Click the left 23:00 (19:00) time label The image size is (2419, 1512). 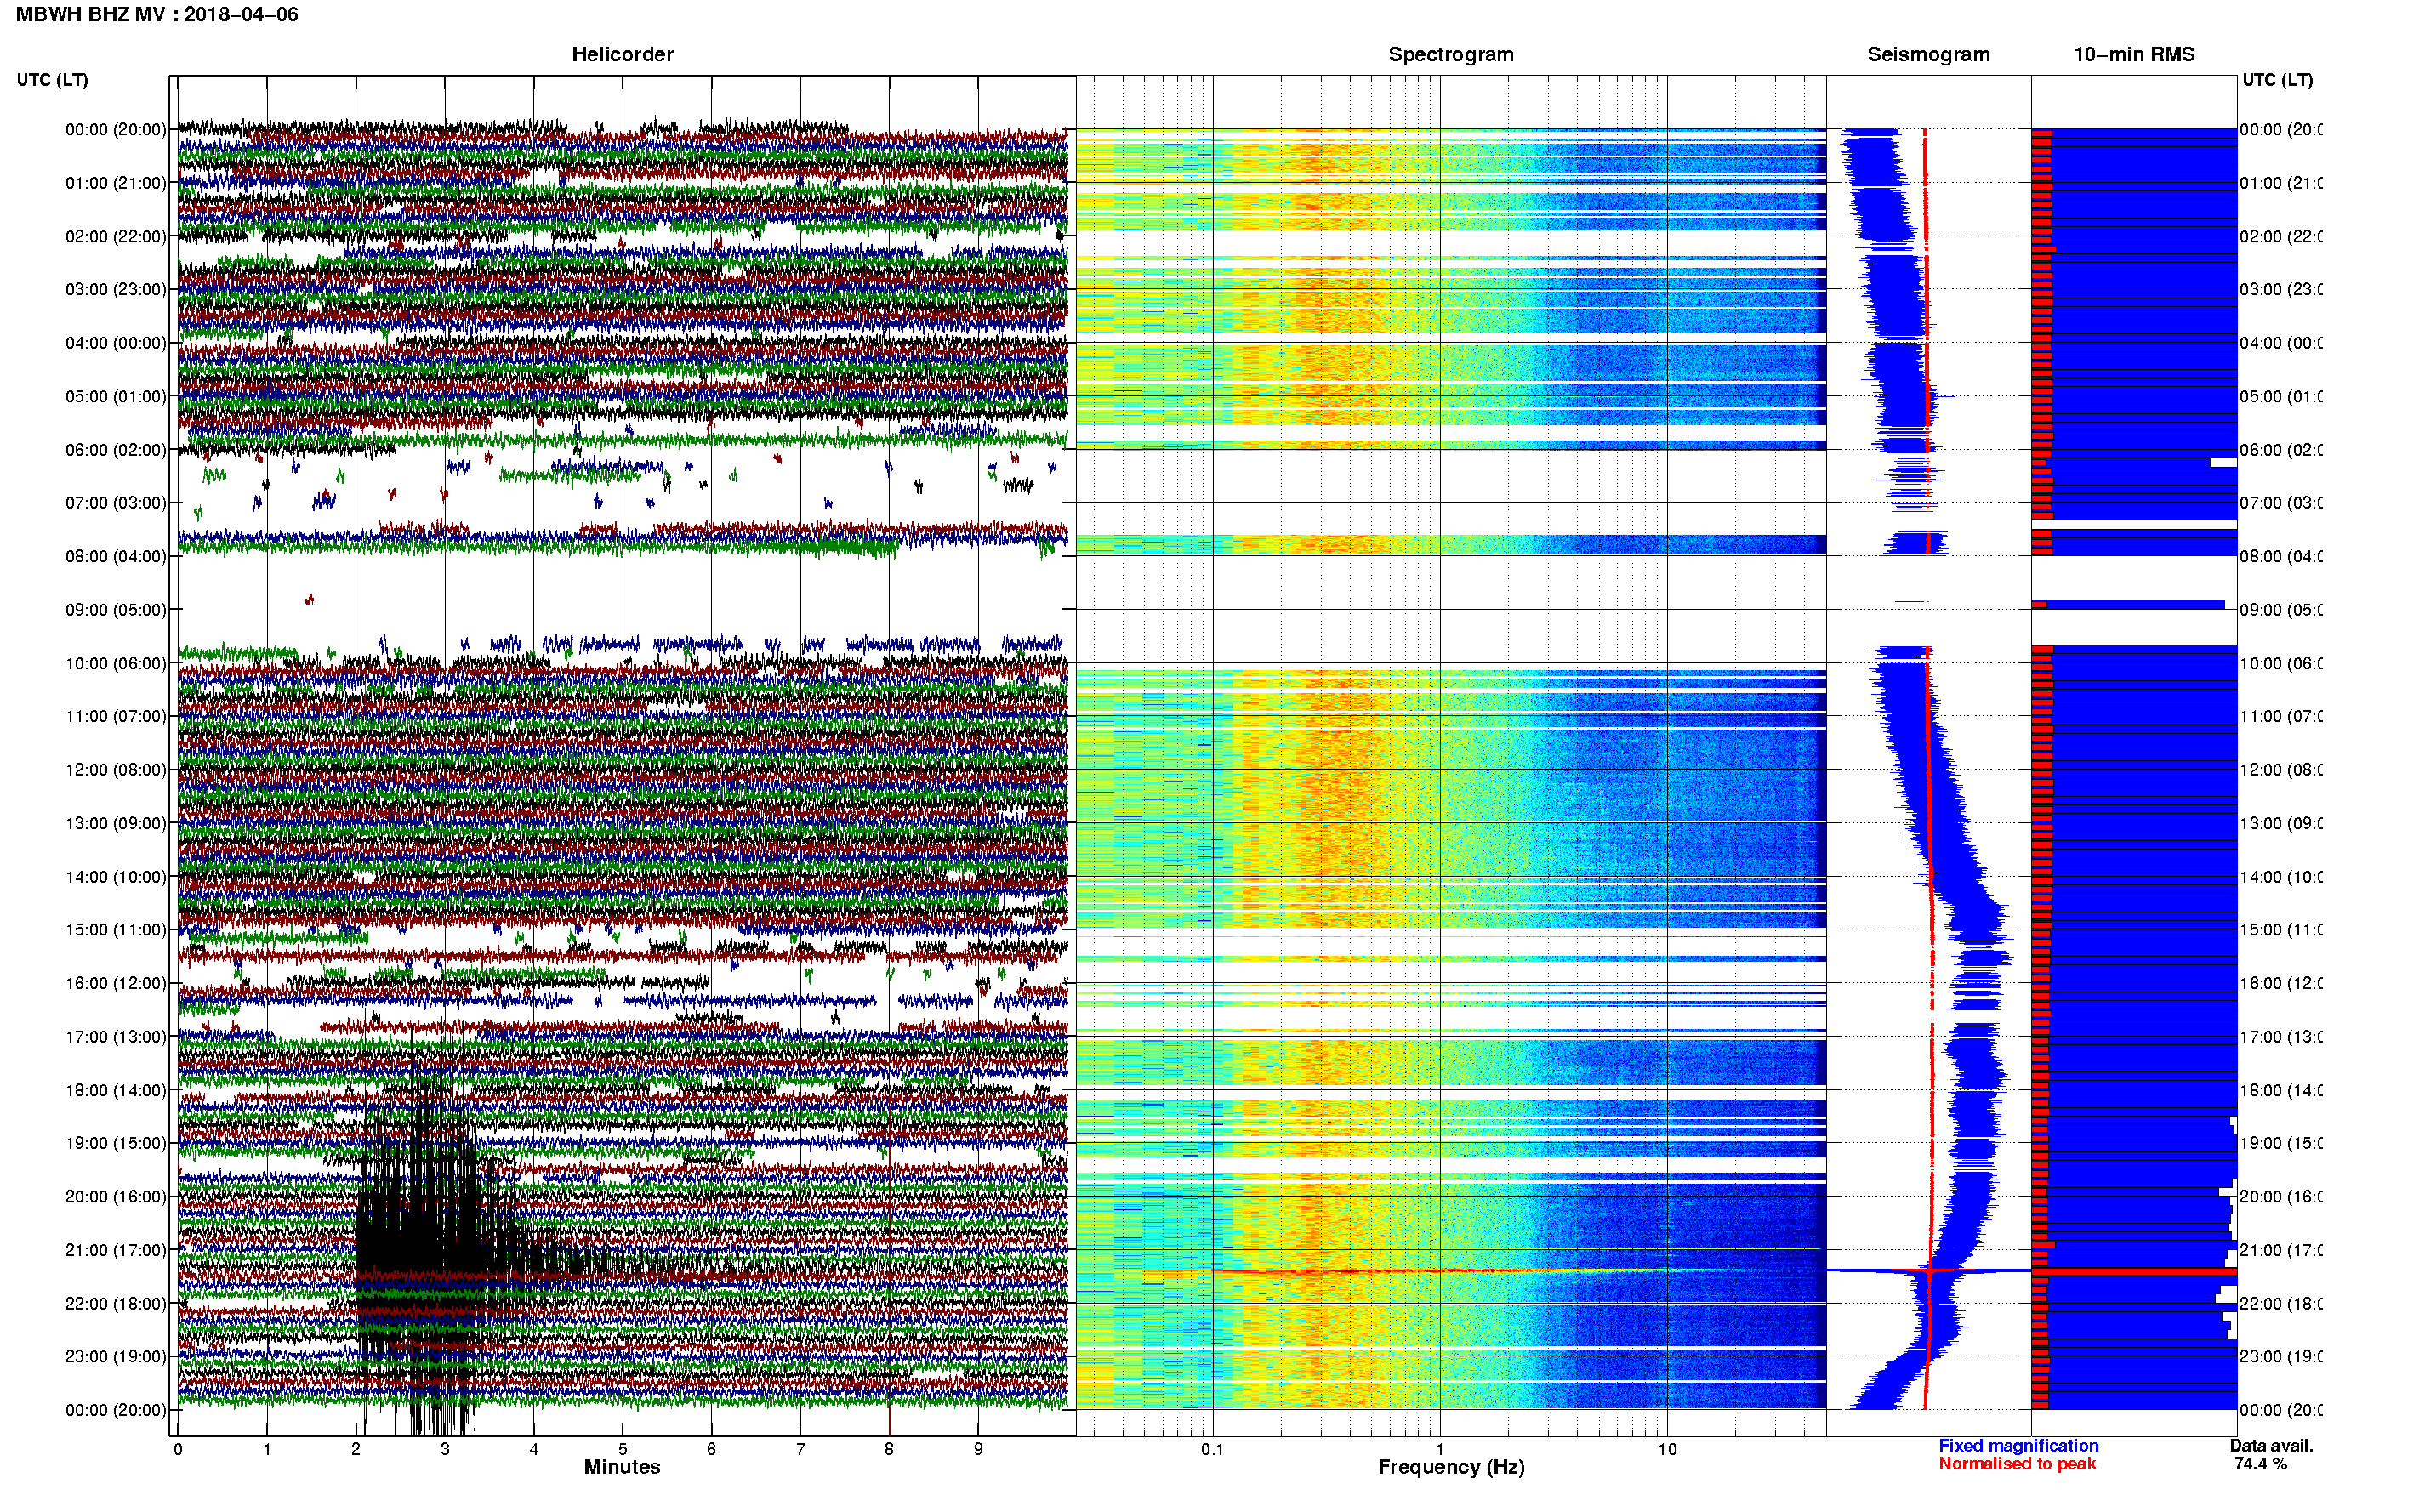(116, 1357)
